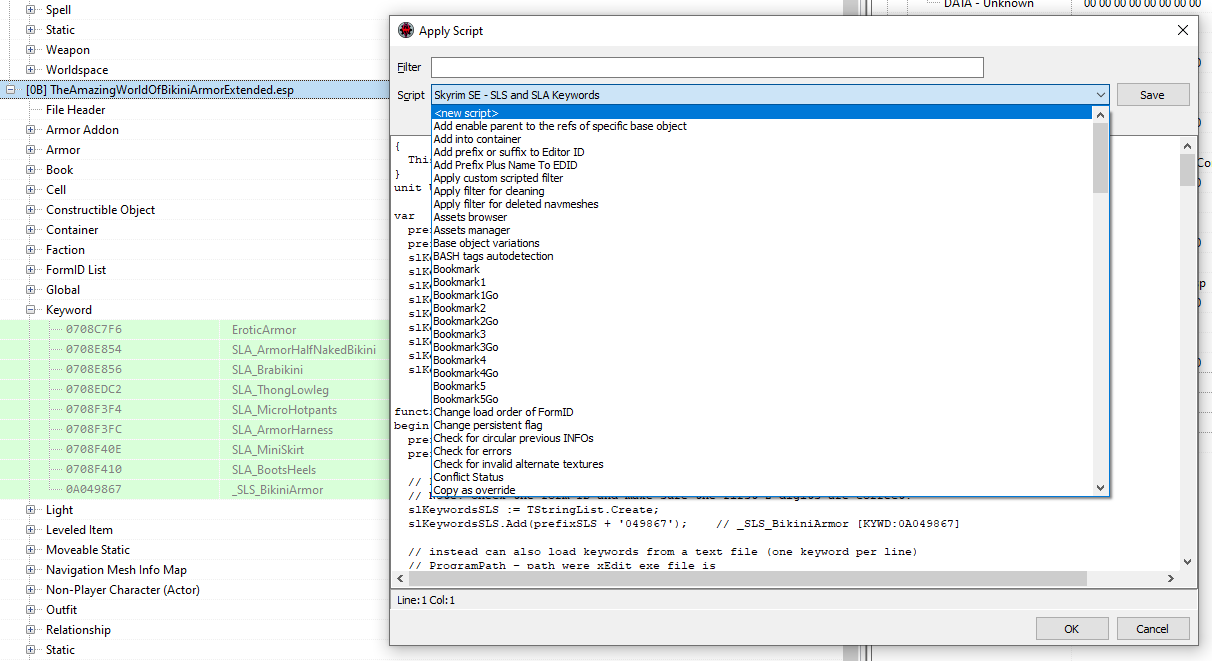
Task: Collapse the Keyword tree node
Action: [x=30, y=310]
